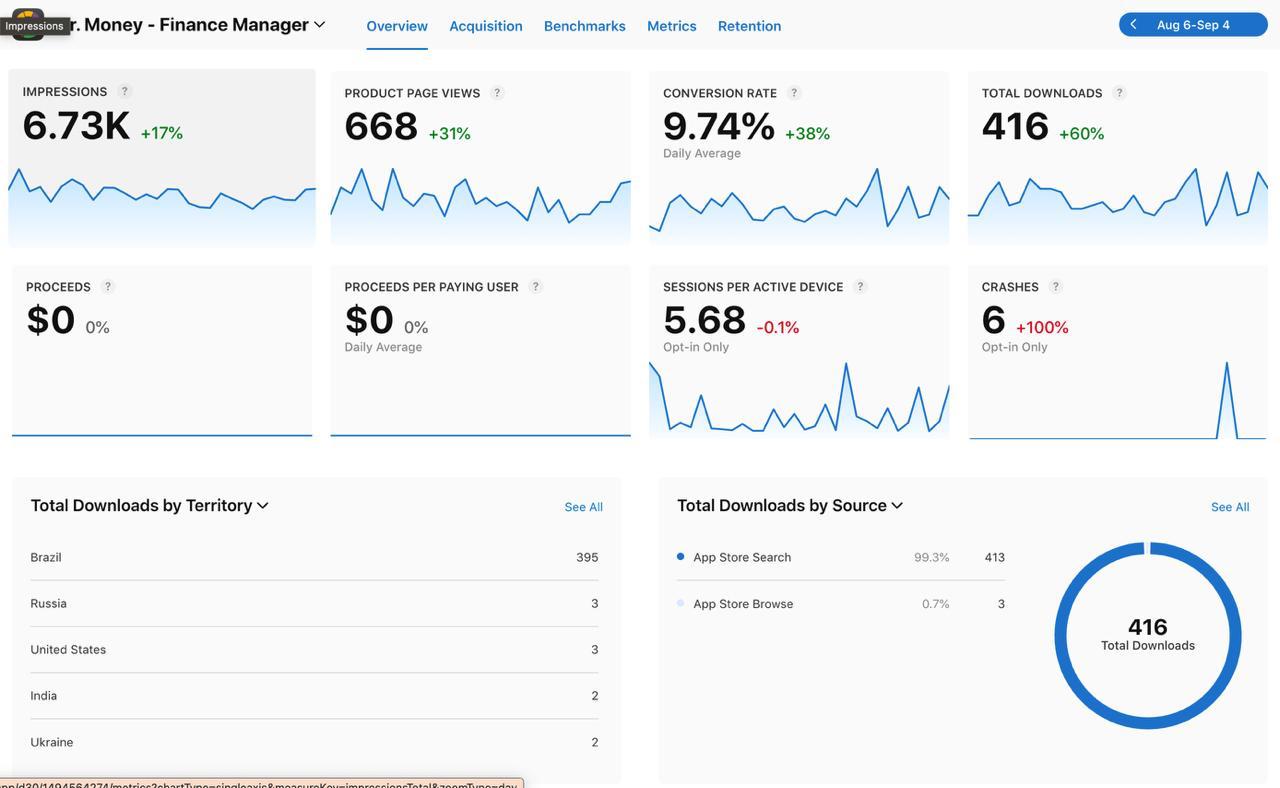Switch to the Acquisition tab
The width and height of the screenshot is (1280, 788).
(x=485, y=26)
